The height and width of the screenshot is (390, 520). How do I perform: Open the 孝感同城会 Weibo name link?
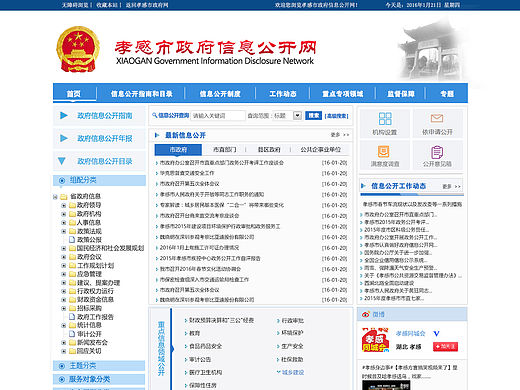[410, 333]
